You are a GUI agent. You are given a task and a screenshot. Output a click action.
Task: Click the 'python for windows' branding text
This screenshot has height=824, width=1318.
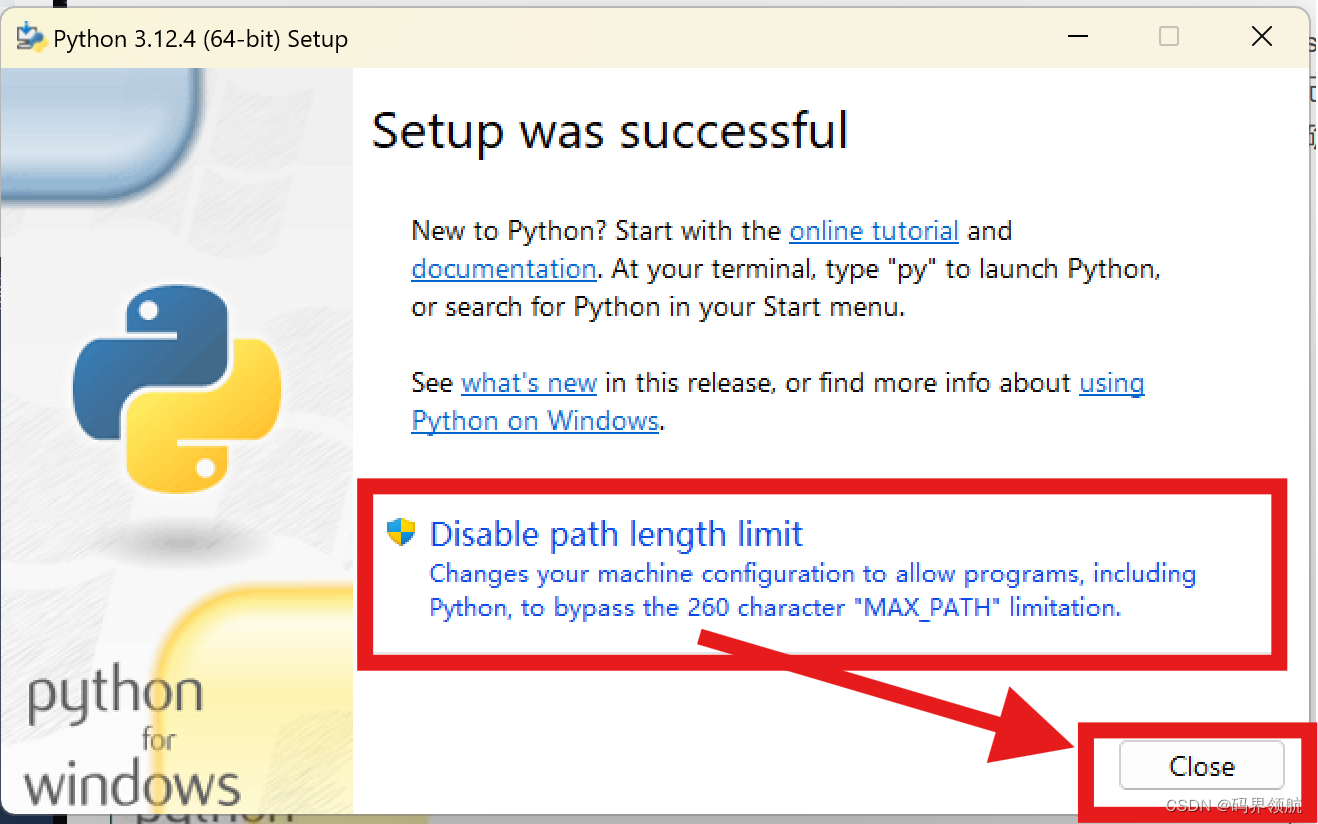[x=131, y=740]
